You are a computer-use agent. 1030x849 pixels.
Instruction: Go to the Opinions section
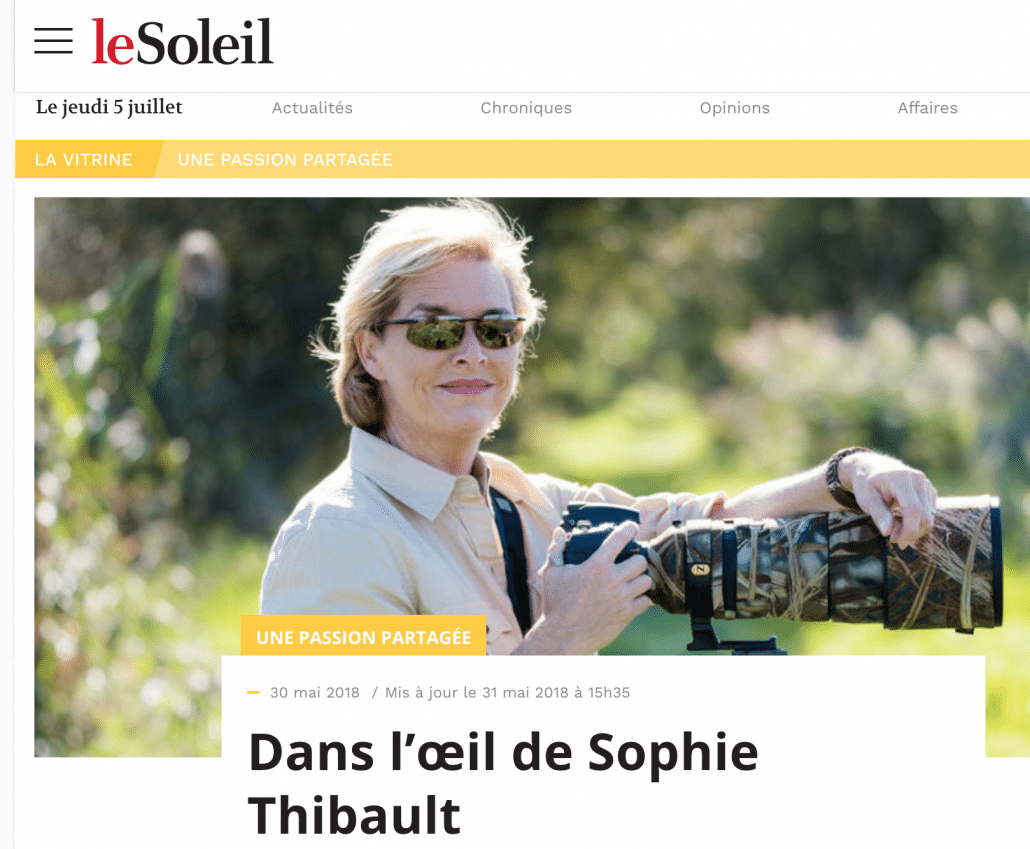734,108
